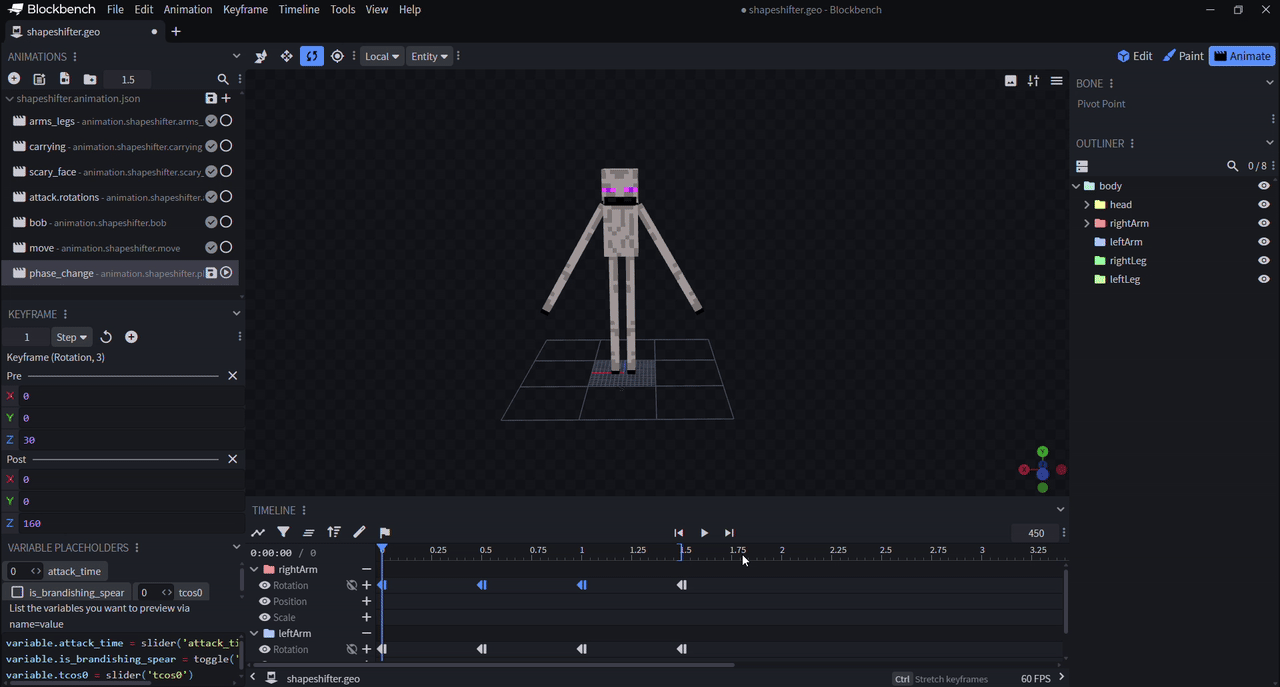Hide the body bone with its eye icon
1280x687 pixels.
[1264, 186]
